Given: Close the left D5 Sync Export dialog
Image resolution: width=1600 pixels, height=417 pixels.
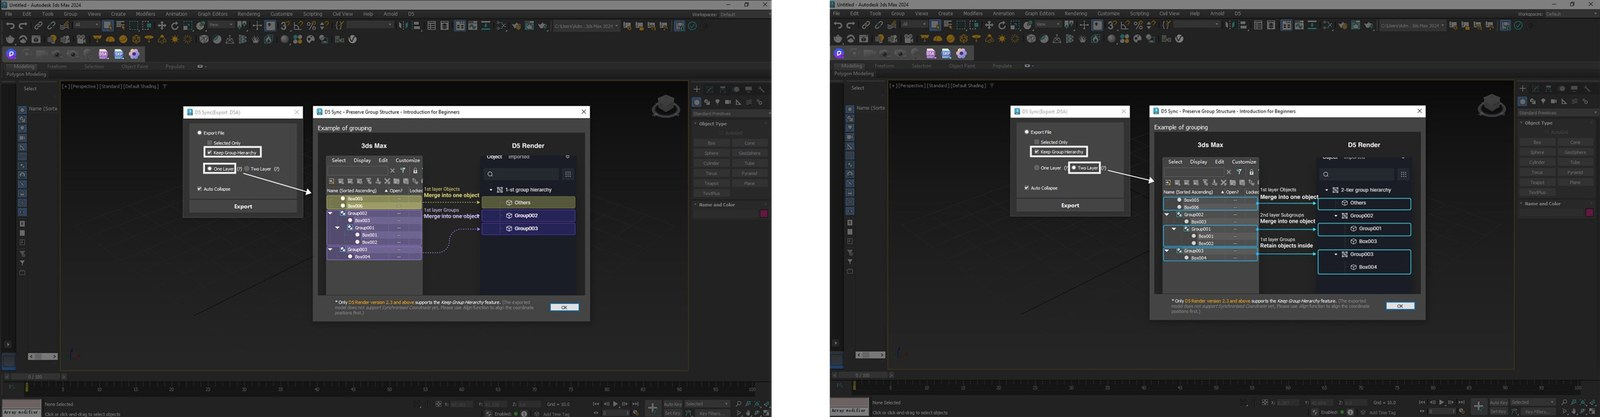Looking at the screenshot, I should [296, 112].
